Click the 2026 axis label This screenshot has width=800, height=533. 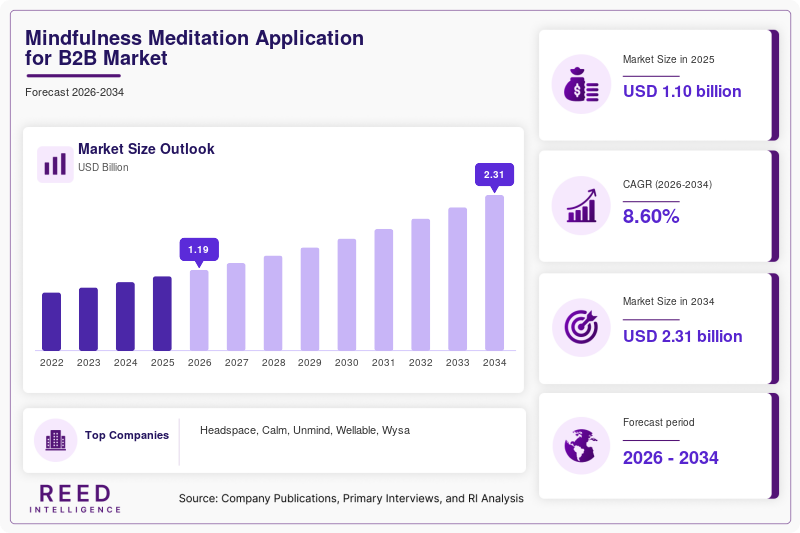click(x=199, y=363)
